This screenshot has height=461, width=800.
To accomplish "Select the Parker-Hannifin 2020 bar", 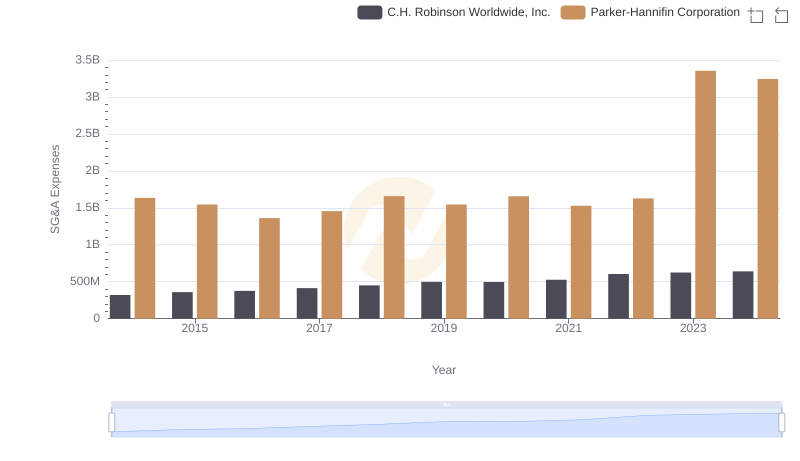I will [518, 257].
